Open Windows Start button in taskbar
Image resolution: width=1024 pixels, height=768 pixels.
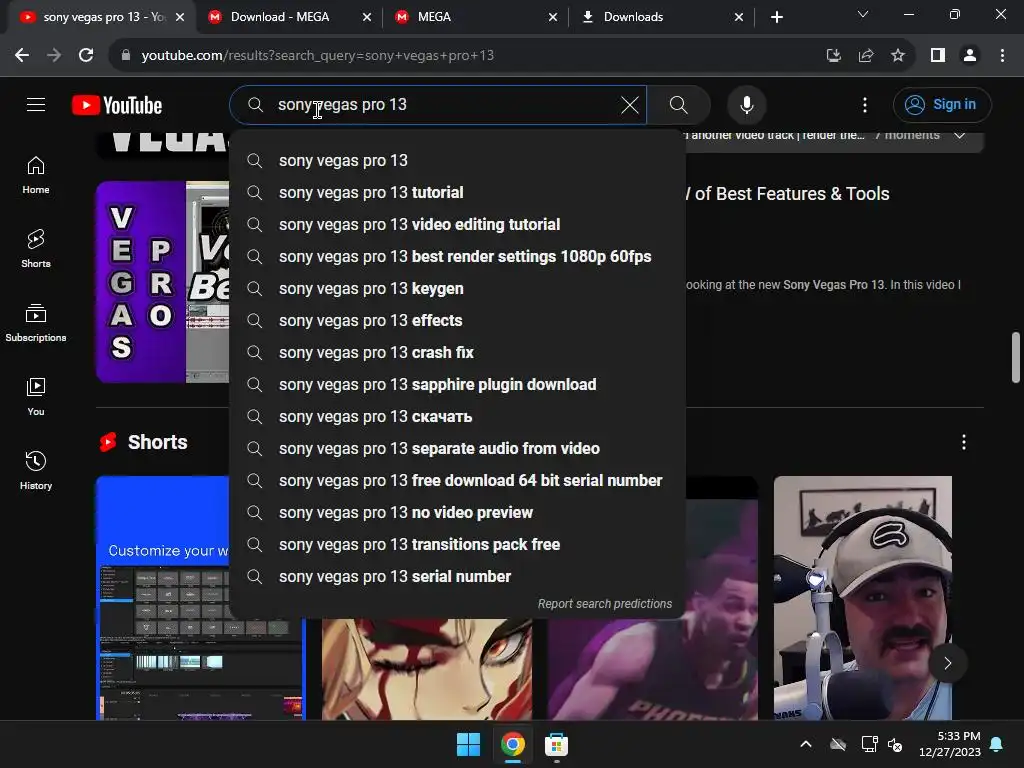(468, 744)
